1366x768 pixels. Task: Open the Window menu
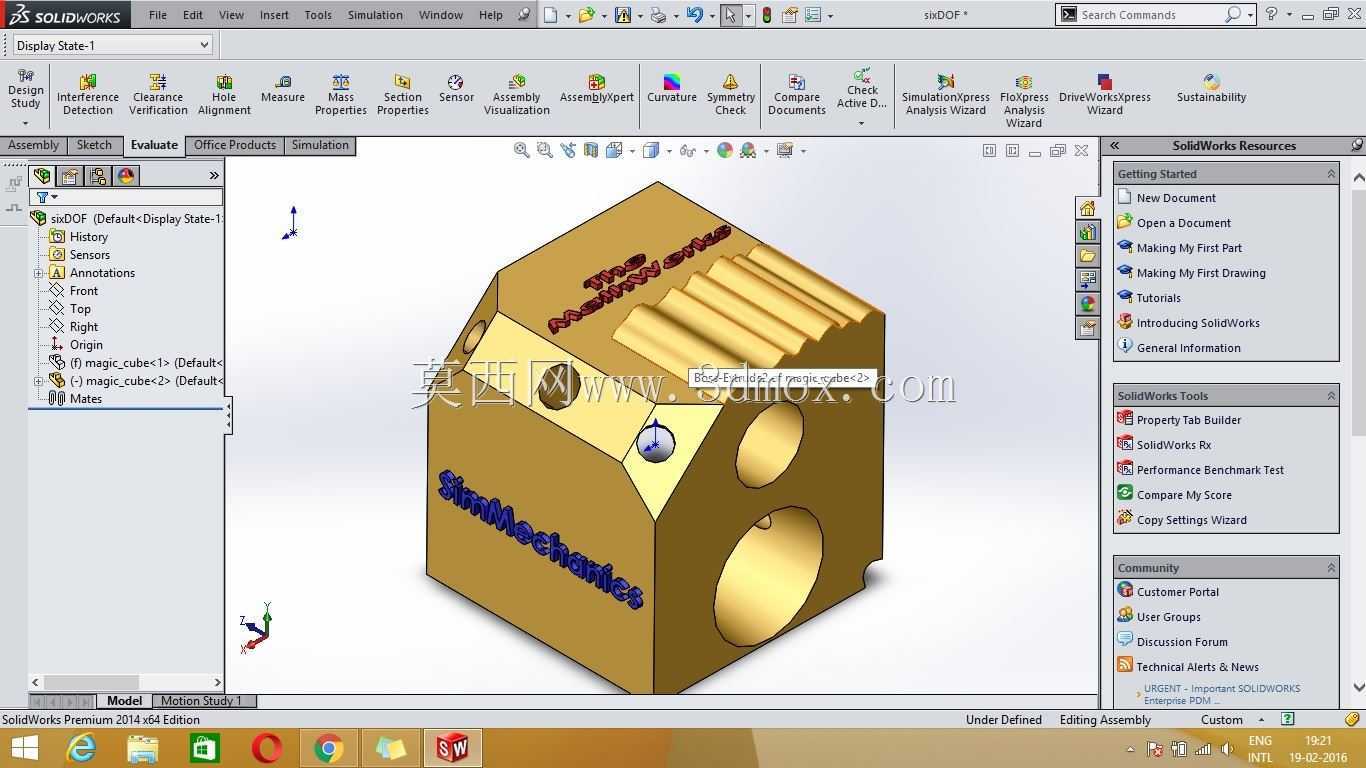(441, 15)
